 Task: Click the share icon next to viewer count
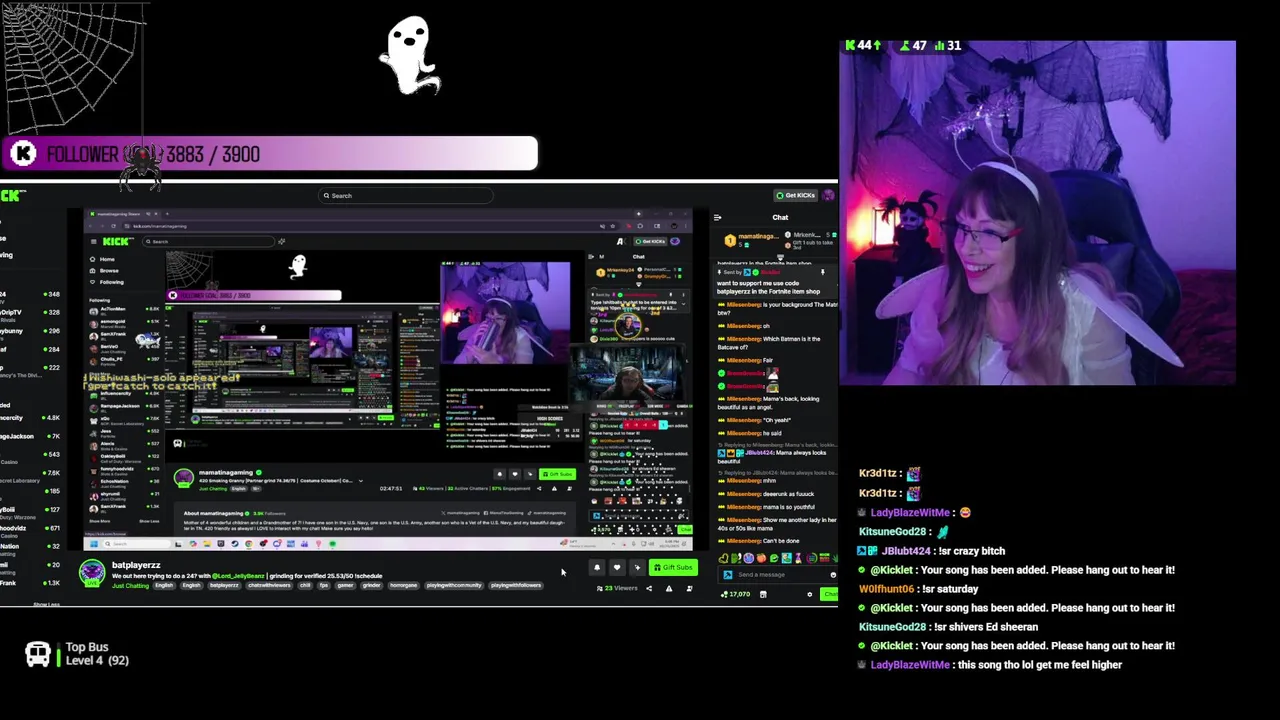coord(649,588)
